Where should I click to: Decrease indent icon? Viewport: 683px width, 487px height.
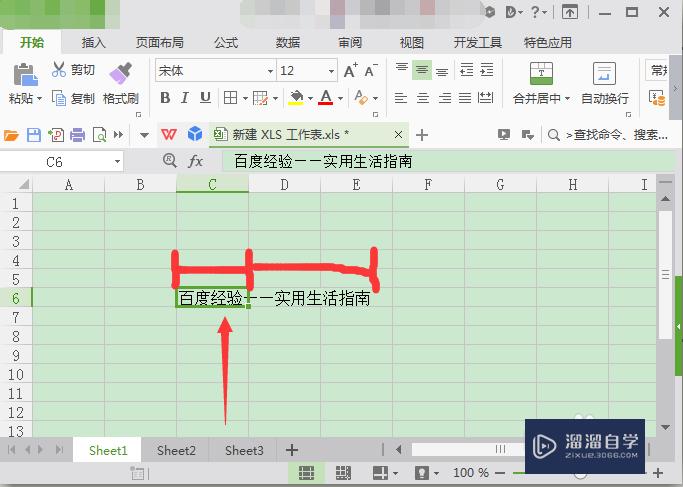467,70
